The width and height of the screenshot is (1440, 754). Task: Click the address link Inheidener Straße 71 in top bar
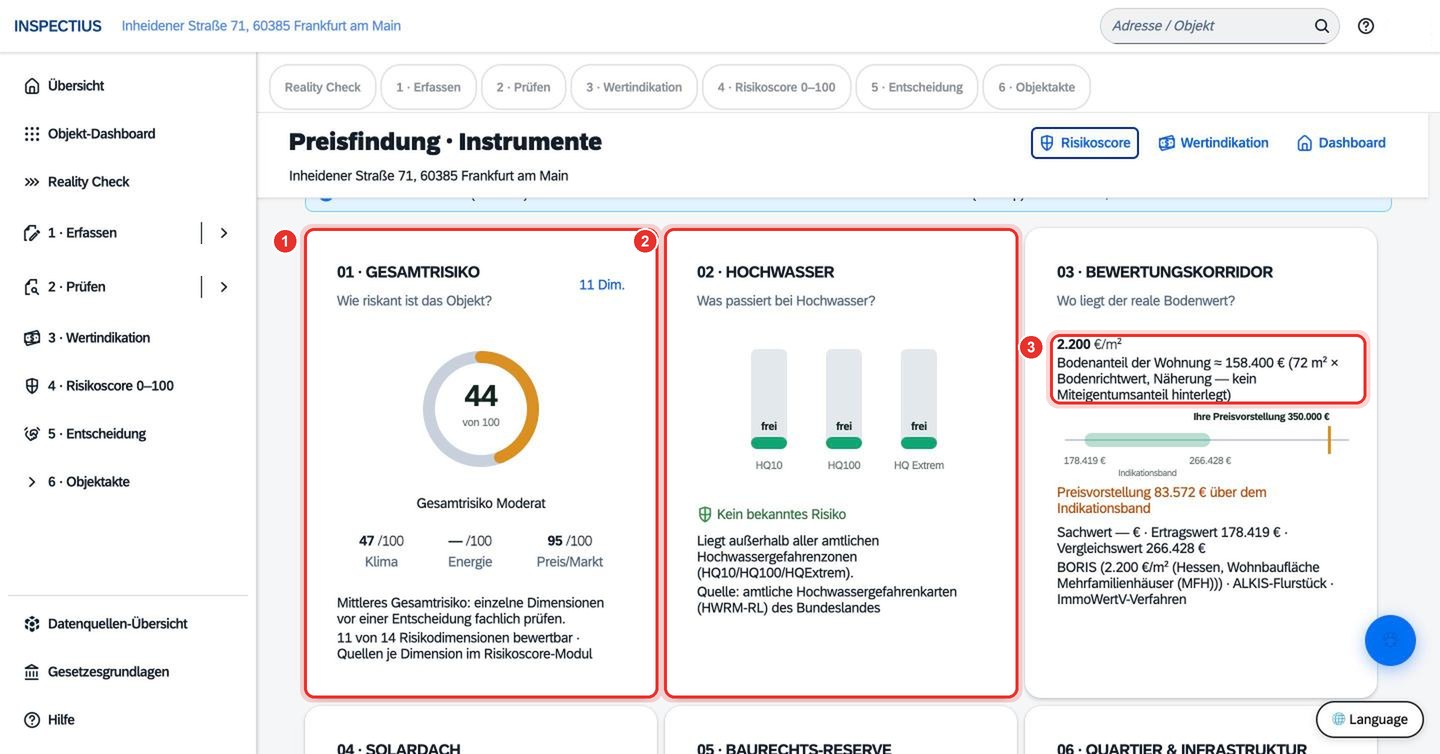pos(261,26)
